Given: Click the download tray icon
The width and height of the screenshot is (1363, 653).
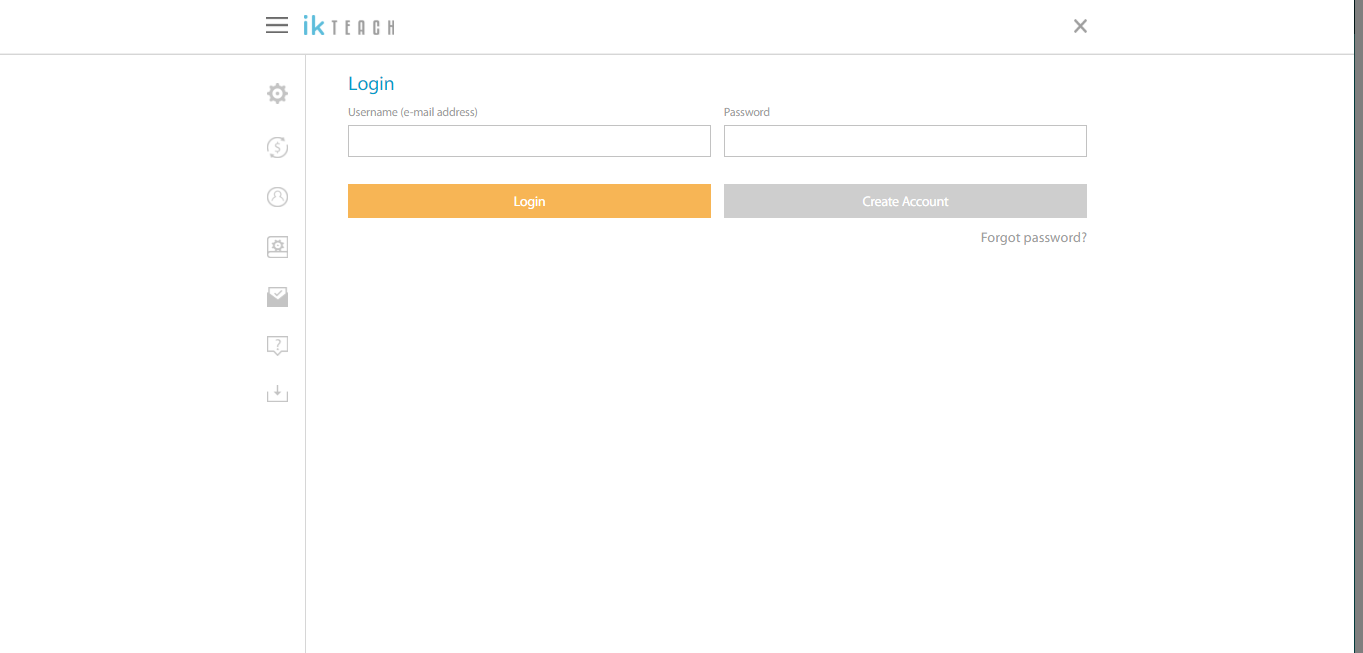Looking at the screenshot, I should click(x=277, y=394).
